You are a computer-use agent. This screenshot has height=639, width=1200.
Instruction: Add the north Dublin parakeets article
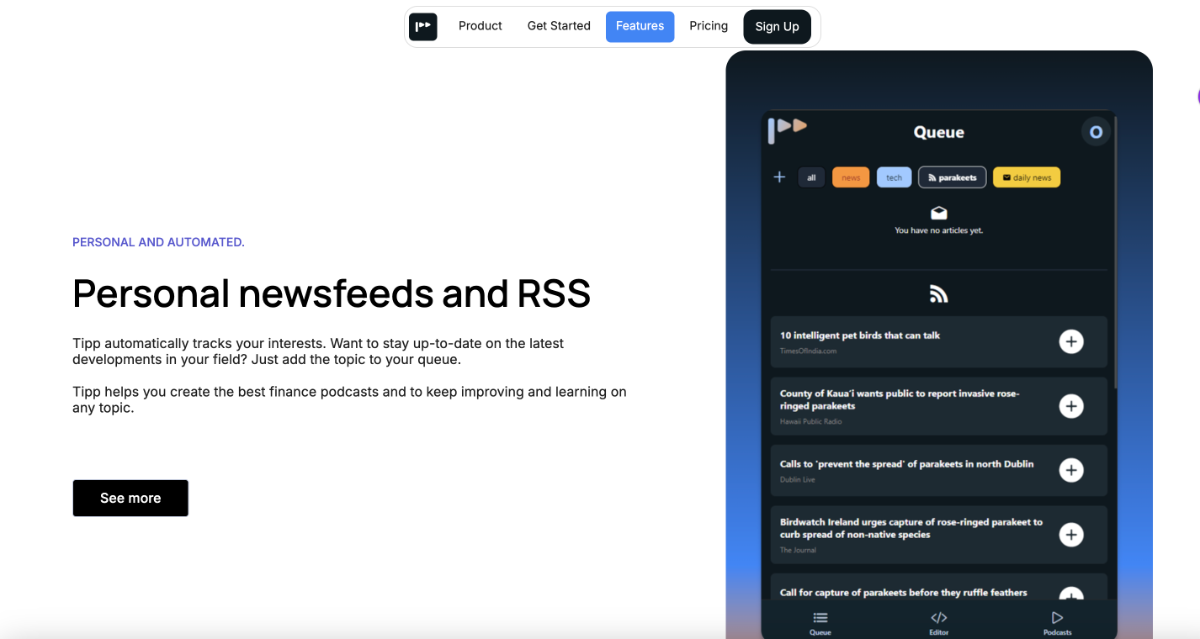pyautogui.click(x=1071, y=470)
